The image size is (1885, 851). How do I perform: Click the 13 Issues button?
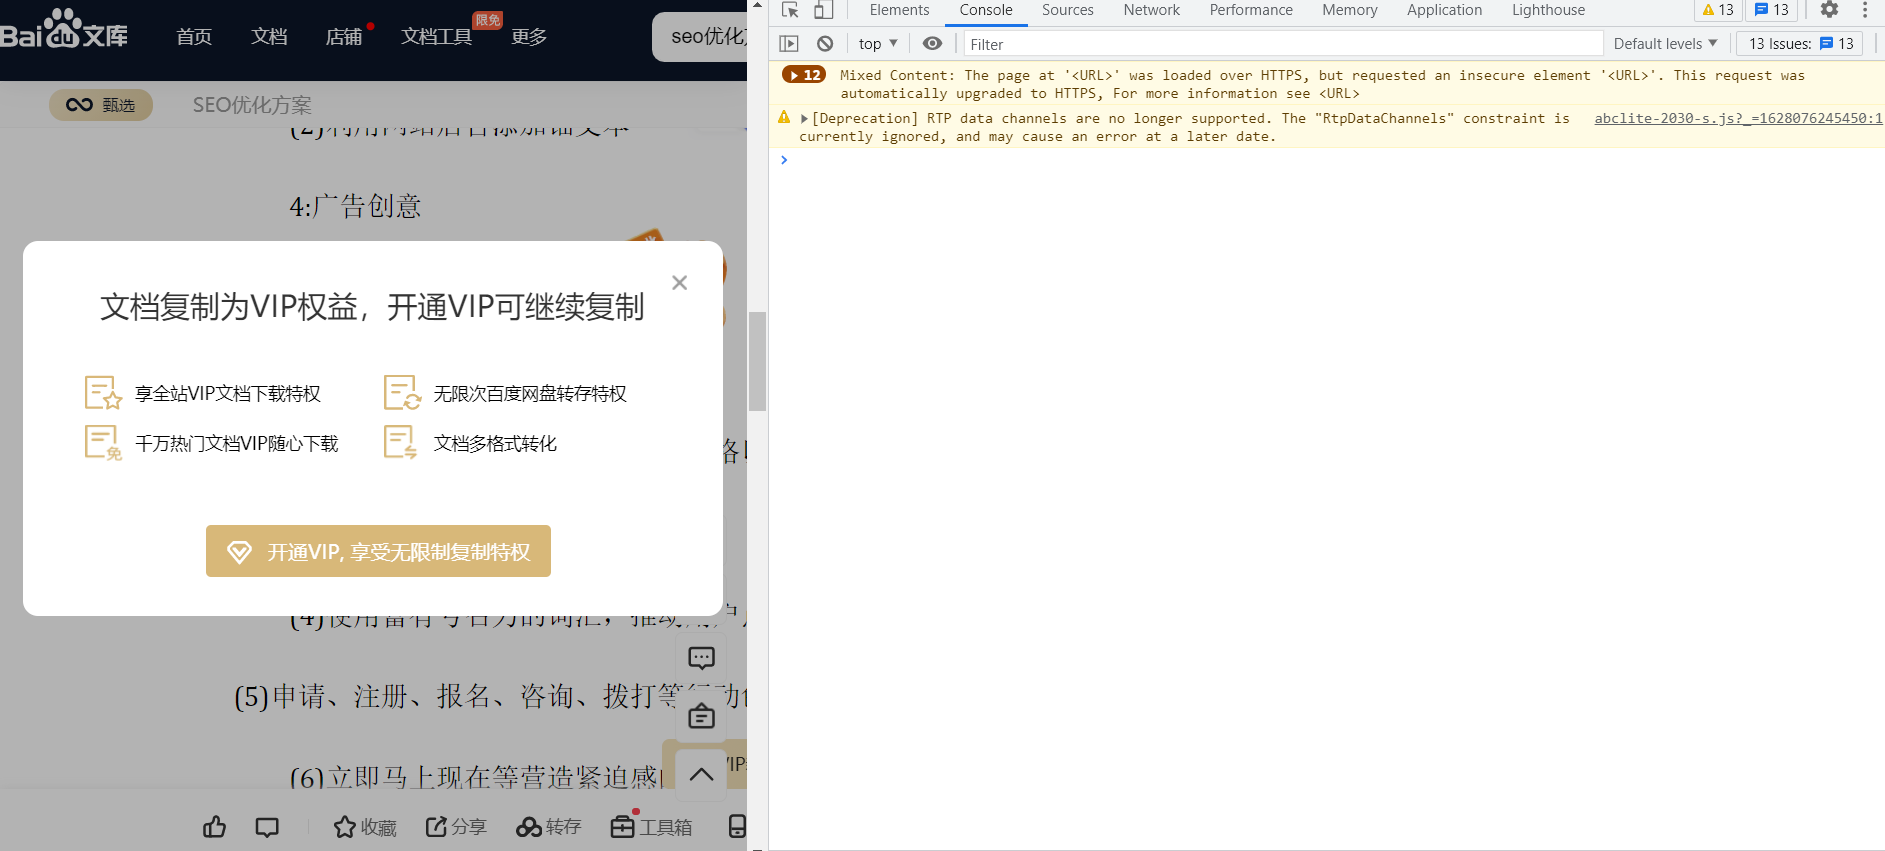1800,43
